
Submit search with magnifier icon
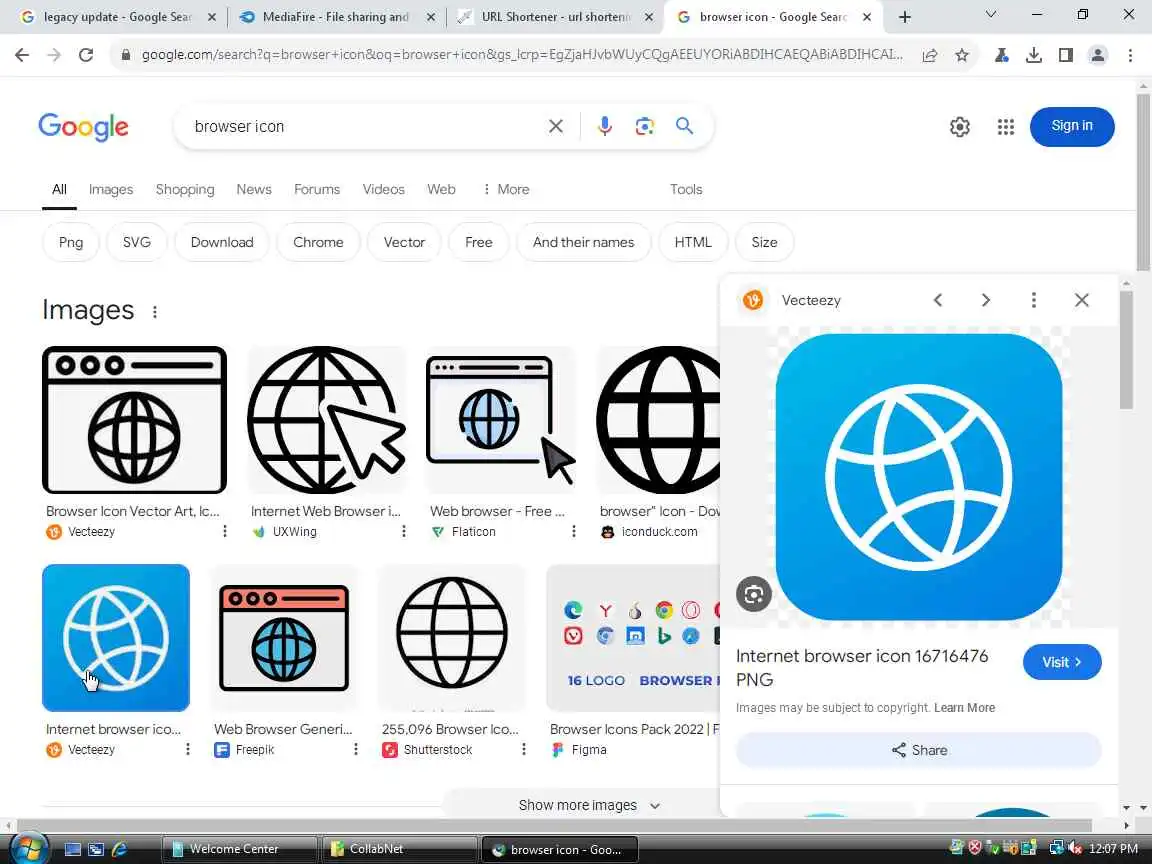point(684,126)
